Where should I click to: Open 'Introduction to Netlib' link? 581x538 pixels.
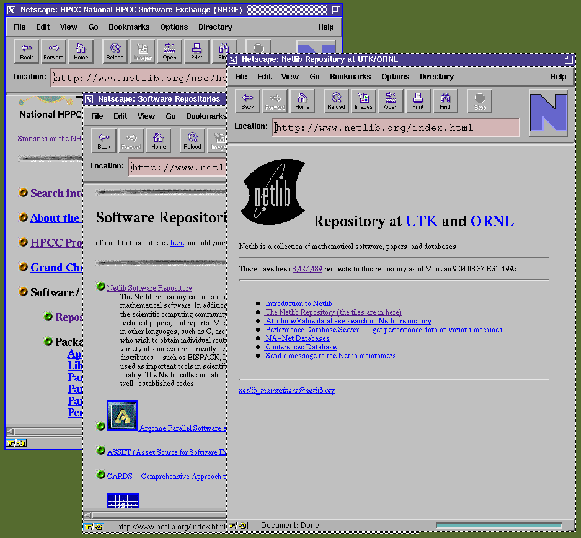tap(299, 303)
